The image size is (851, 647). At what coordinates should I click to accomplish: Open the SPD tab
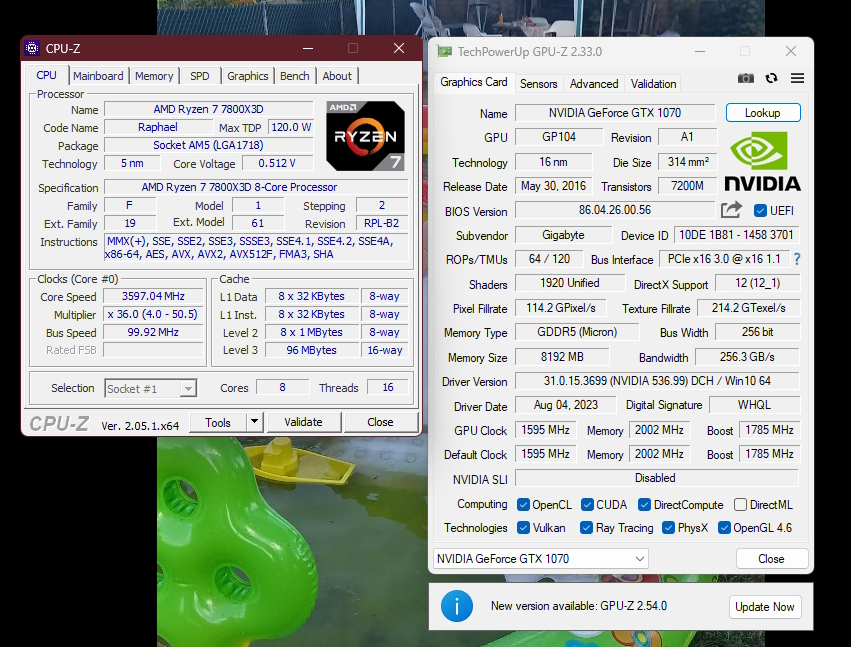tap(200, 76)
